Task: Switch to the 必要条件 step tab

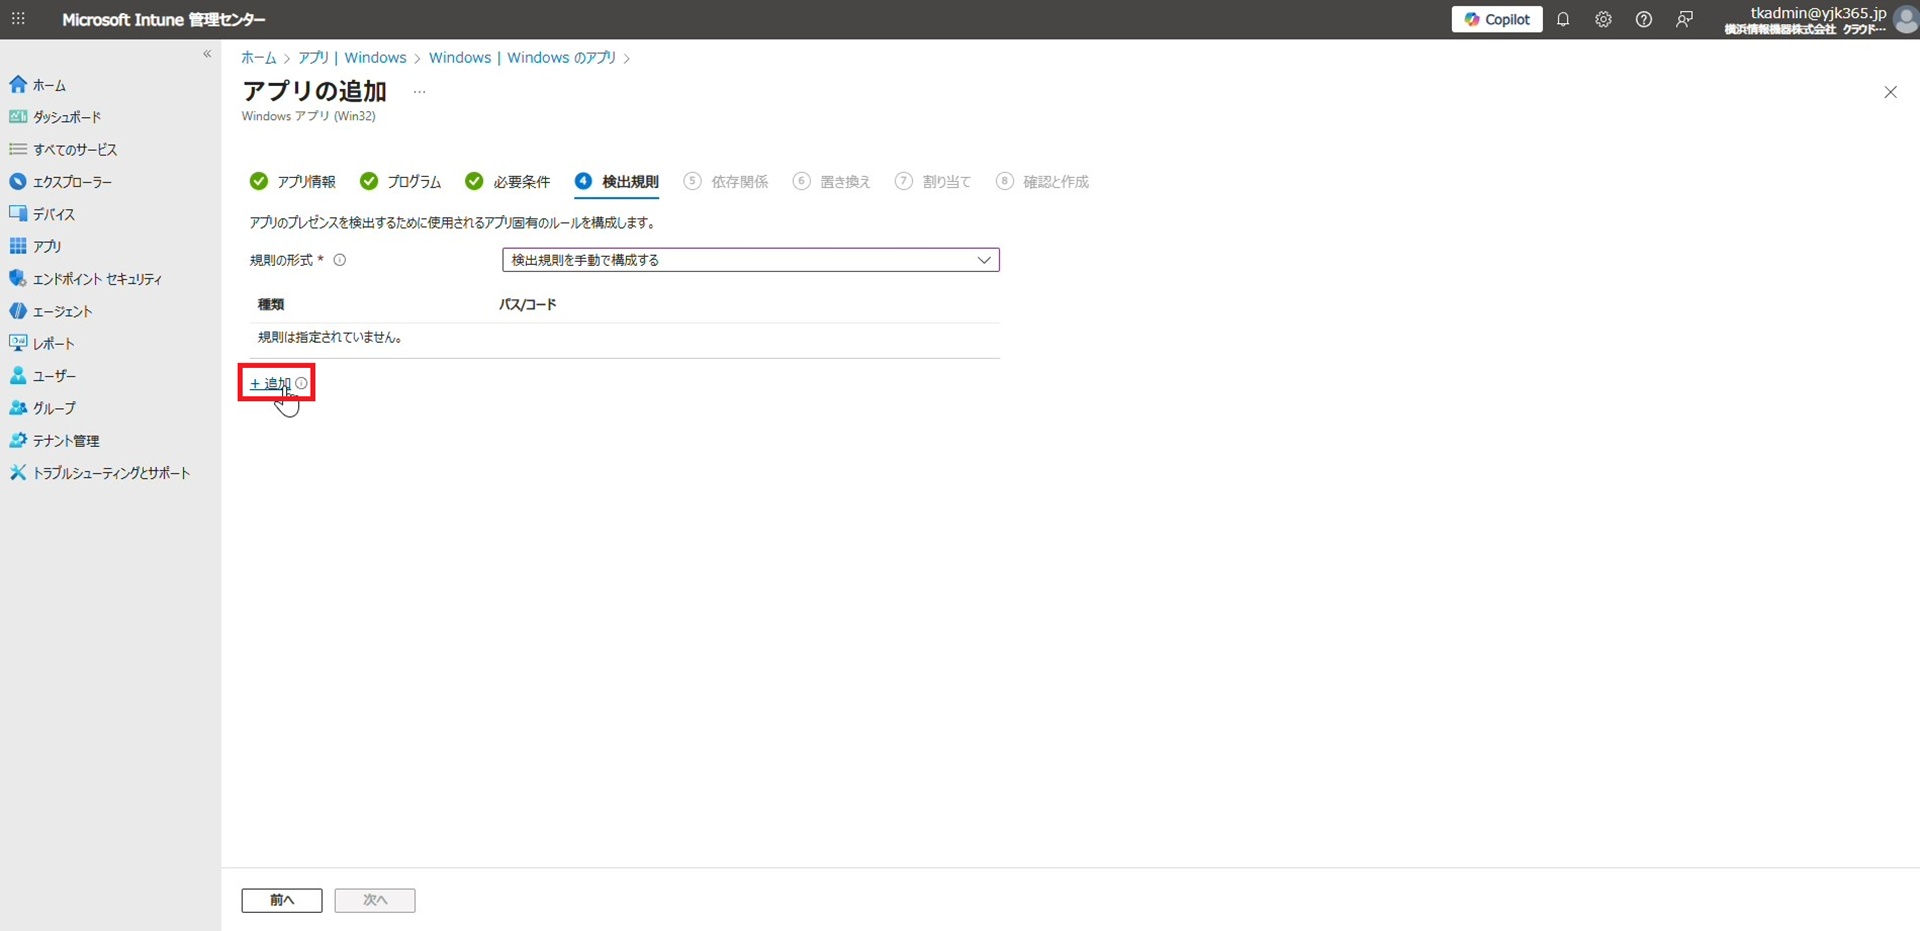Action: pyautogui.click(x=508, y=182)
